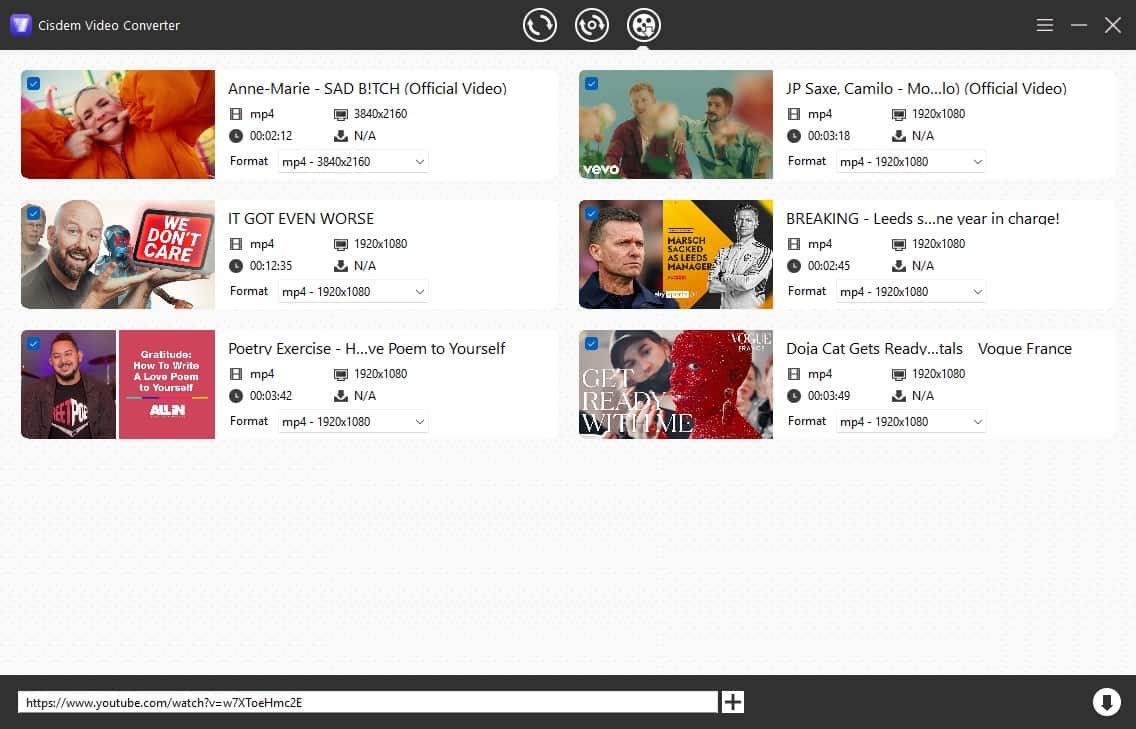Click the resolution monitor icon for JP Saxe video

click(x=898, y=114)
